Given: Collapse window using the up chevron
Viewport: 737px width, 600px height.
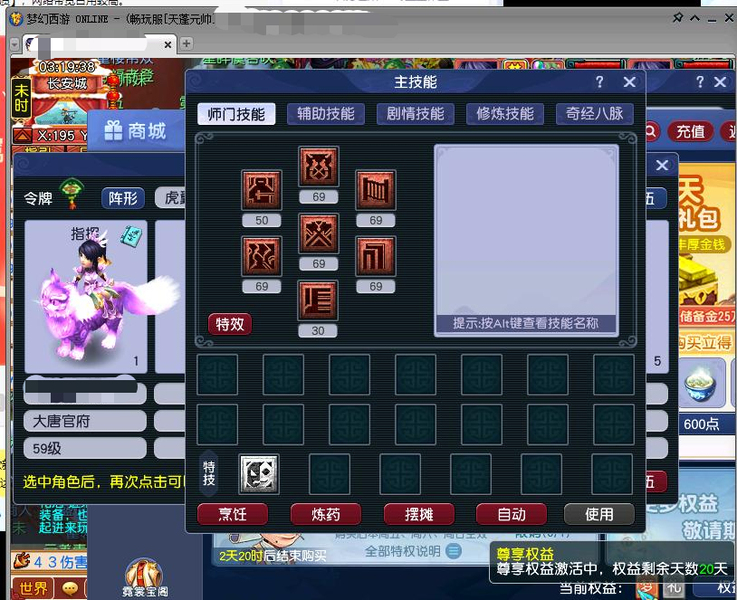Looking at the screenshot, I should (x=695, y=18).
